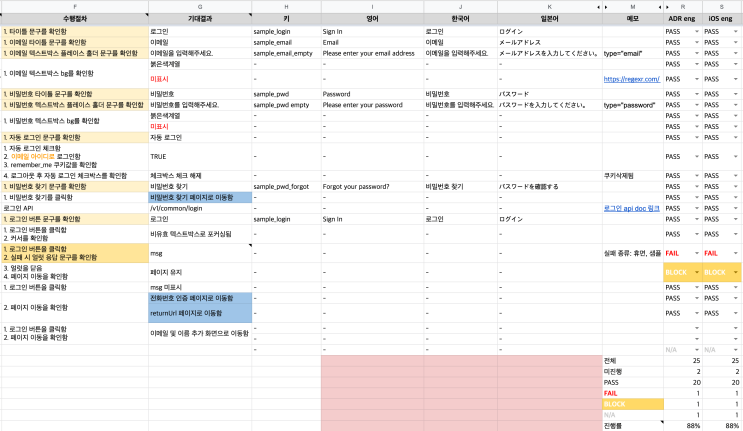Select the 'Forgot your password?' cell
The width and height of the screenshot is (743, 431).
(x=372, y=187)
